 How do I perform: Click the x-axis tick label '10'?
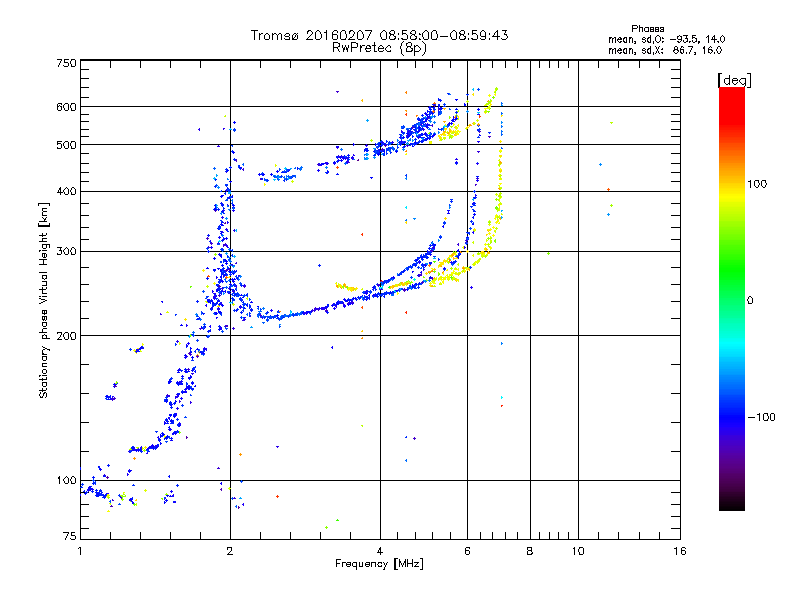578,551
